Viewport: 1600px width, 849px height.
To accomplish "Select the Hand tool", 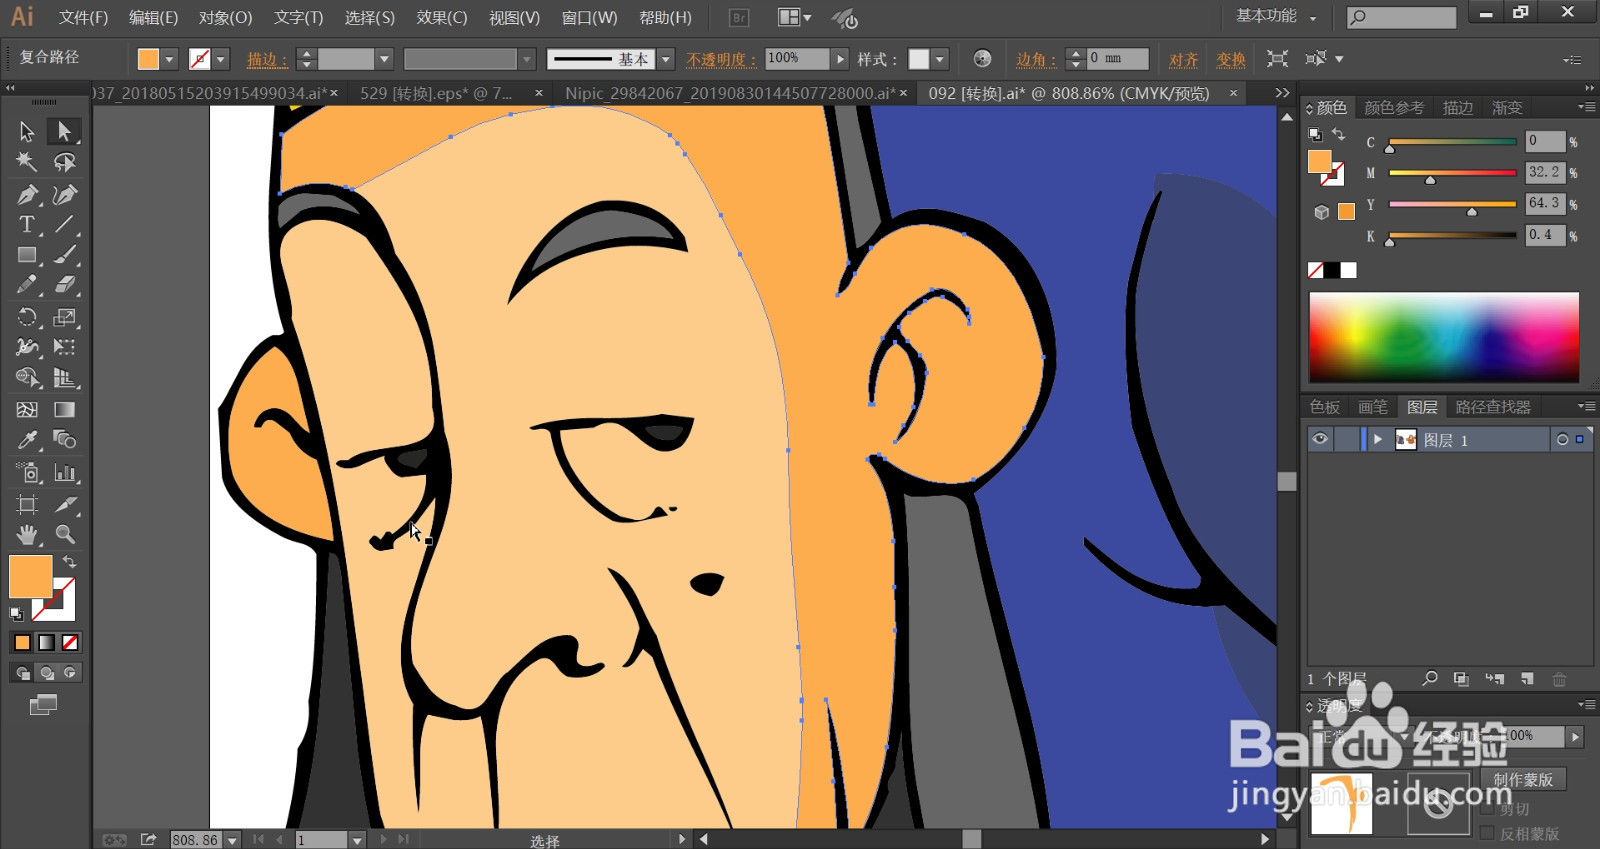I will pos(27,534).
